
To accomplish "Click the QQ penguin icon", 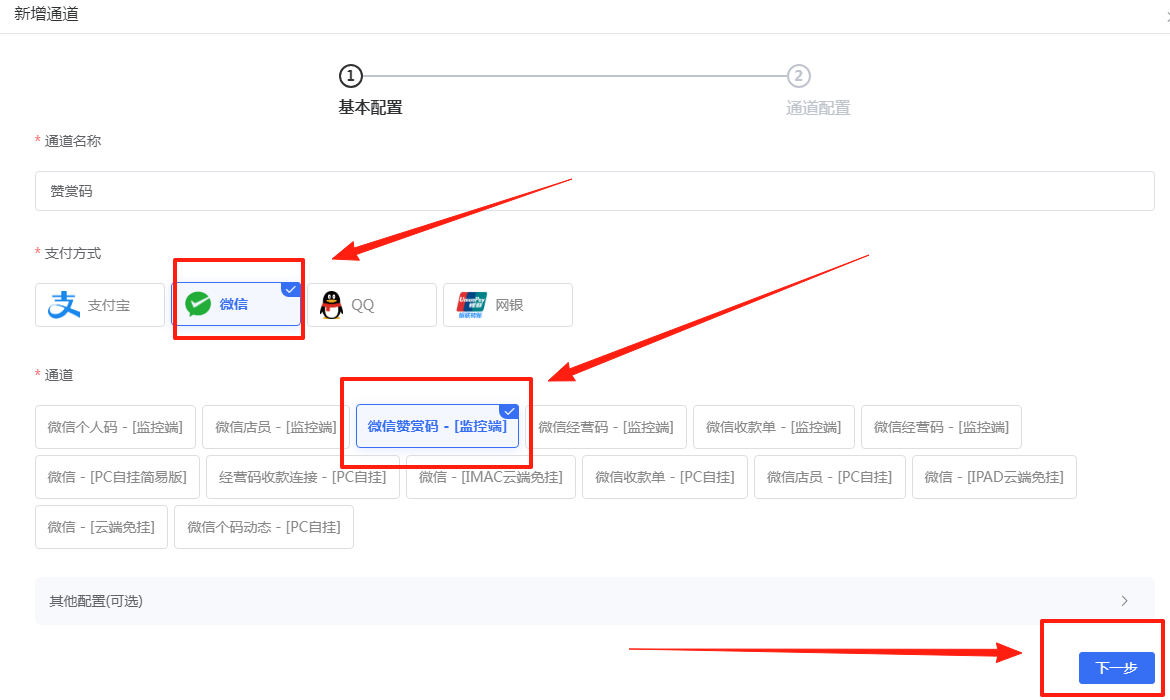I will tap(331, 305).
